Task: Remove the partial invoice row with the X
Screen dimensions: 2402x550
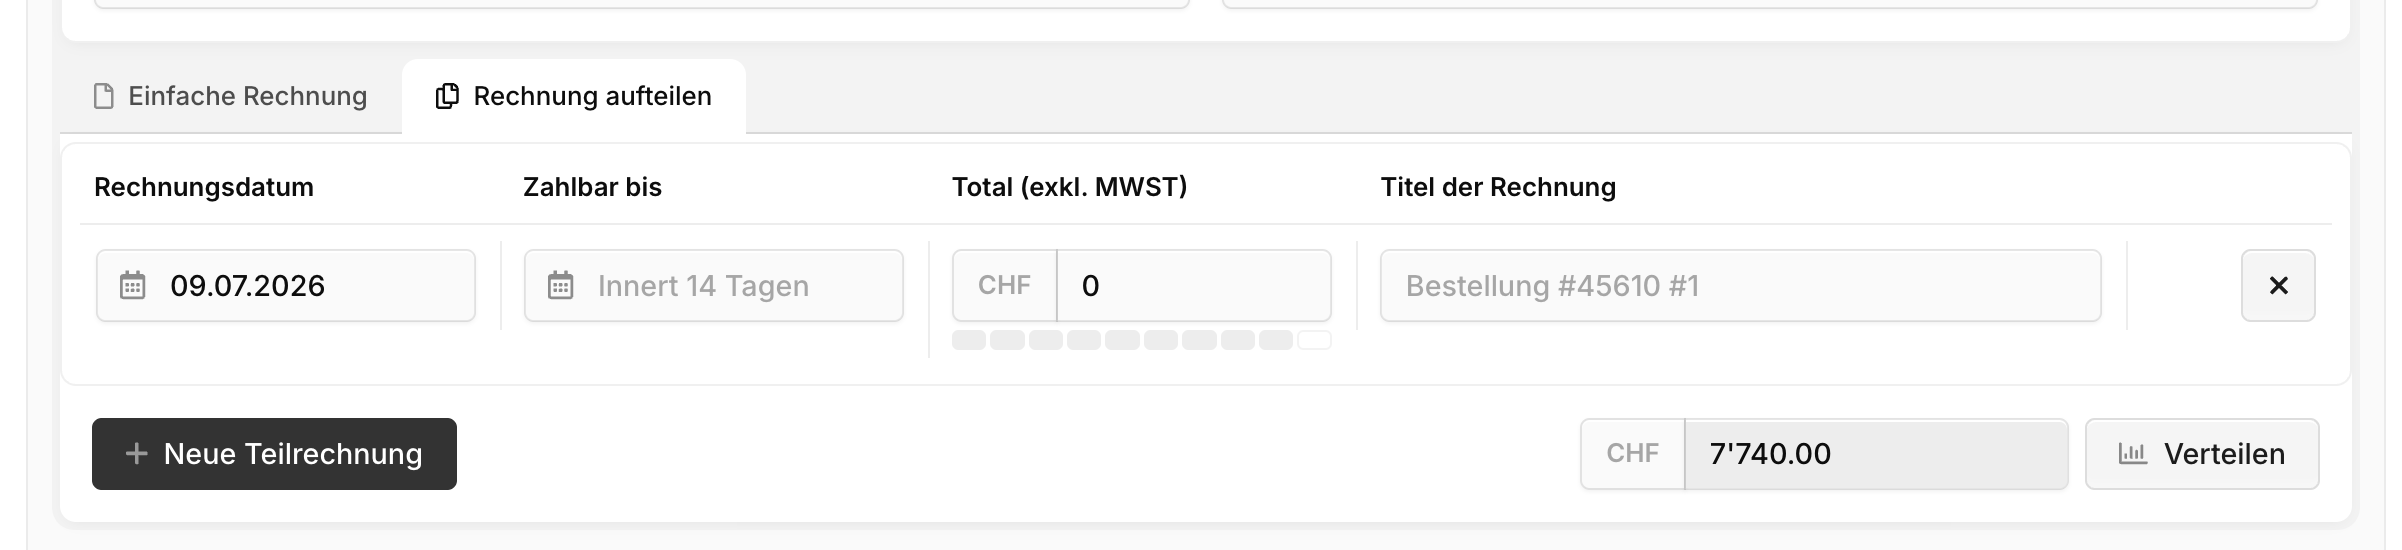Action: coord(2278,286)
